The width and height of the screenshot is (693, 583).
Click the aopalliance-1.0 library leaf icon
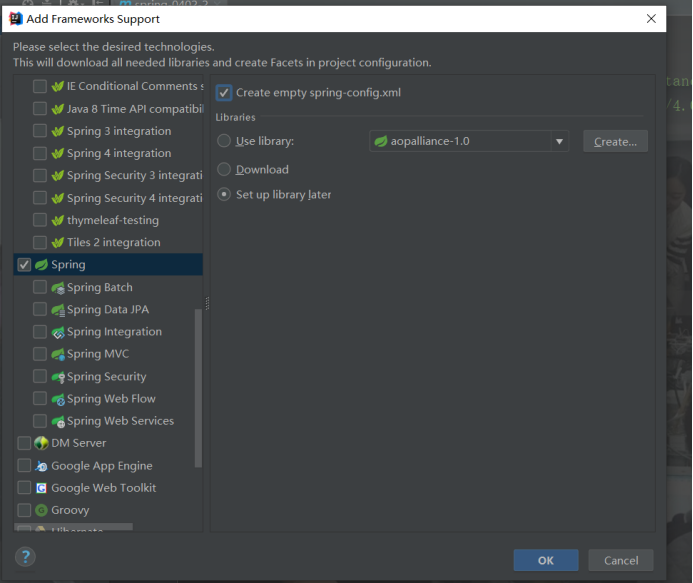[381, 141]
